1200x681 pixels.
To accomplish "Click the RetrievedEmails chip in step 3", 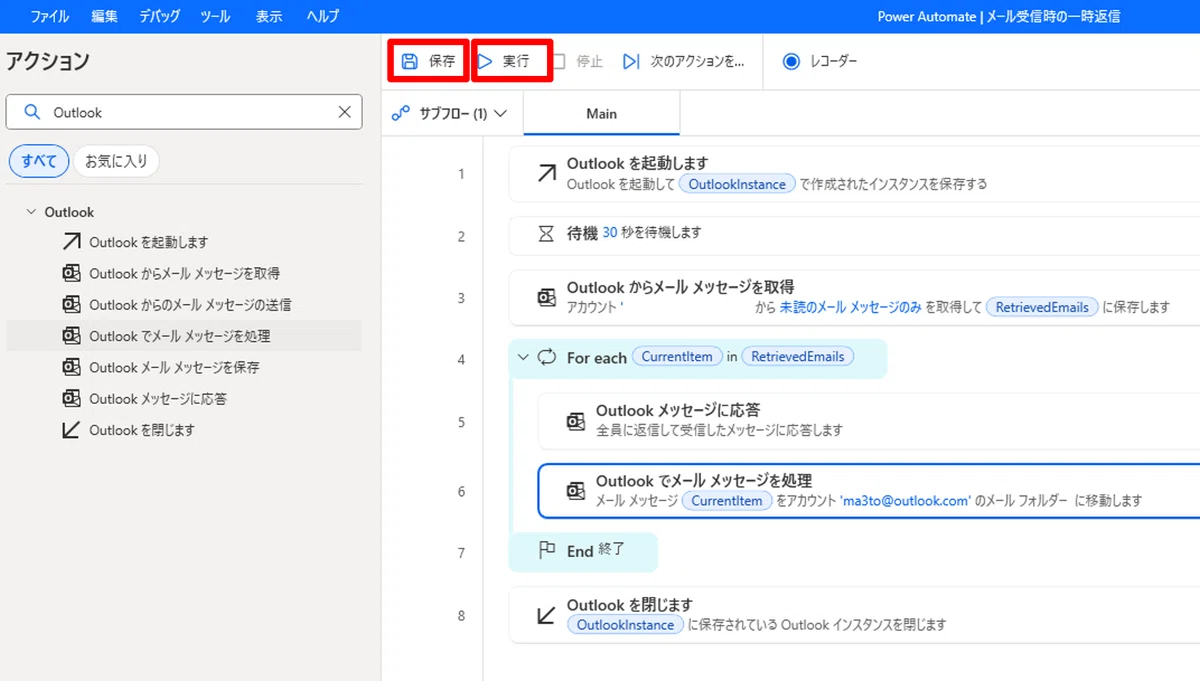I will point(1042,307).
